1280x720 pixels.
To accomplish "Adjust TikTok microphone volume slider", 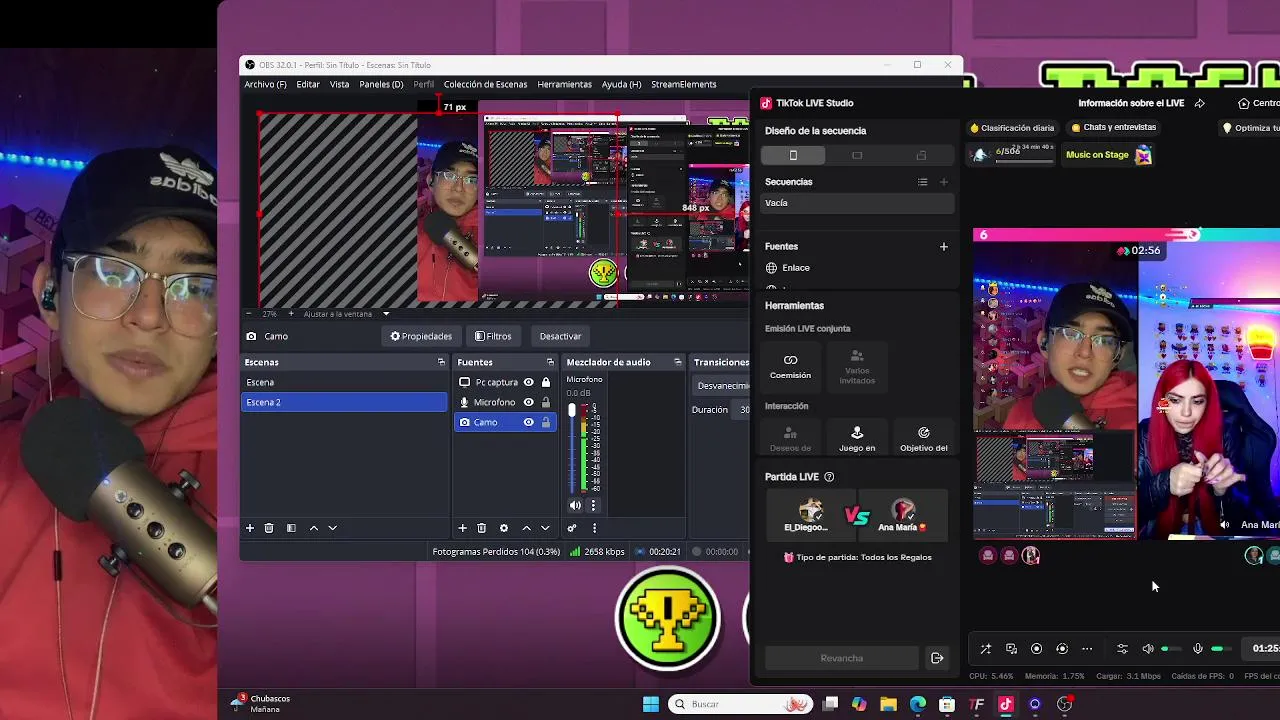I will [x=1221, y=649].
